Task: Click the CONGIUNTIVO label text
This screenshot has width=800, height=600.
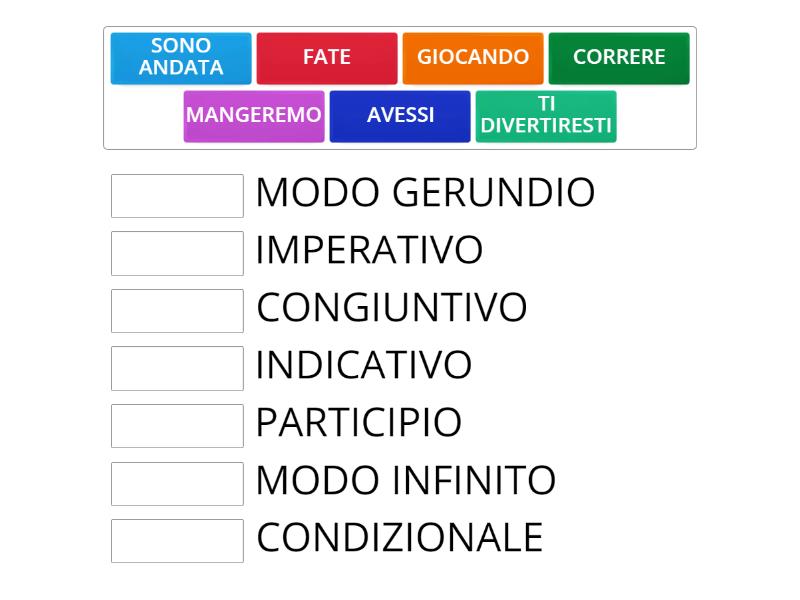Action: pyautogui.click(x=390, y=308)
